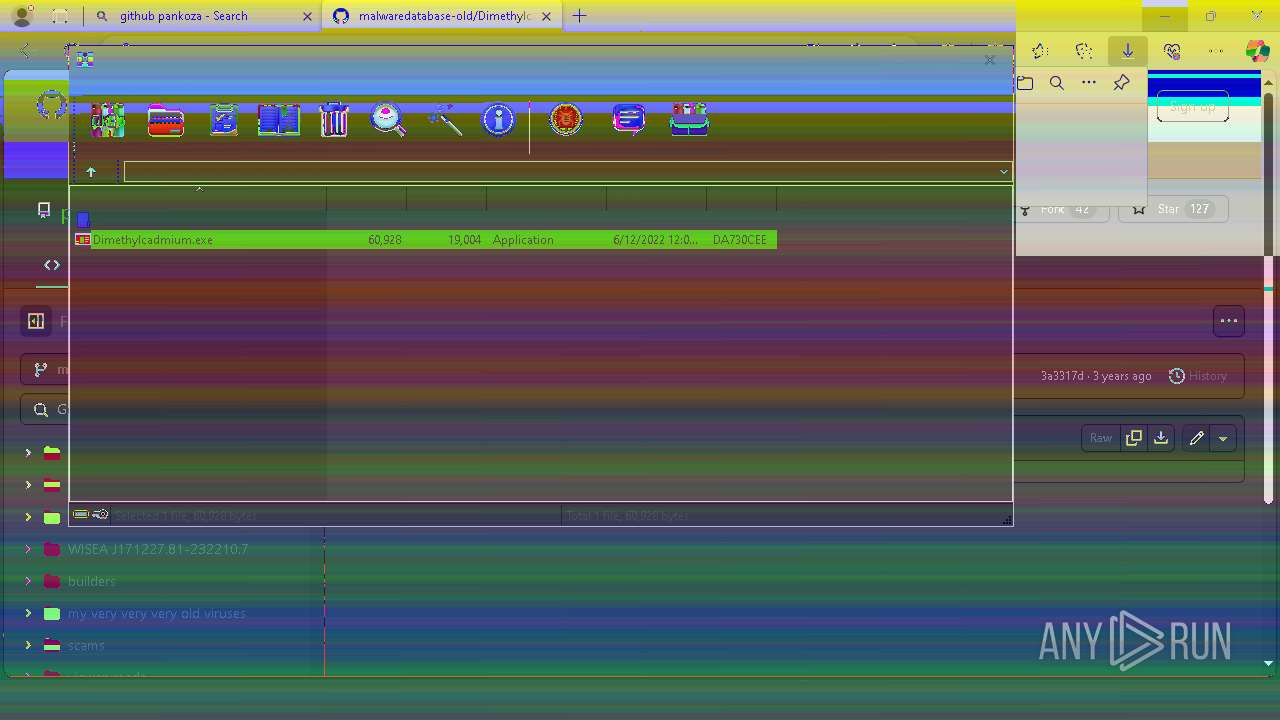Open the GitHub file more-actions ellipsis button
This screenshot has height=720, width=1280.
coord(1229,321)
